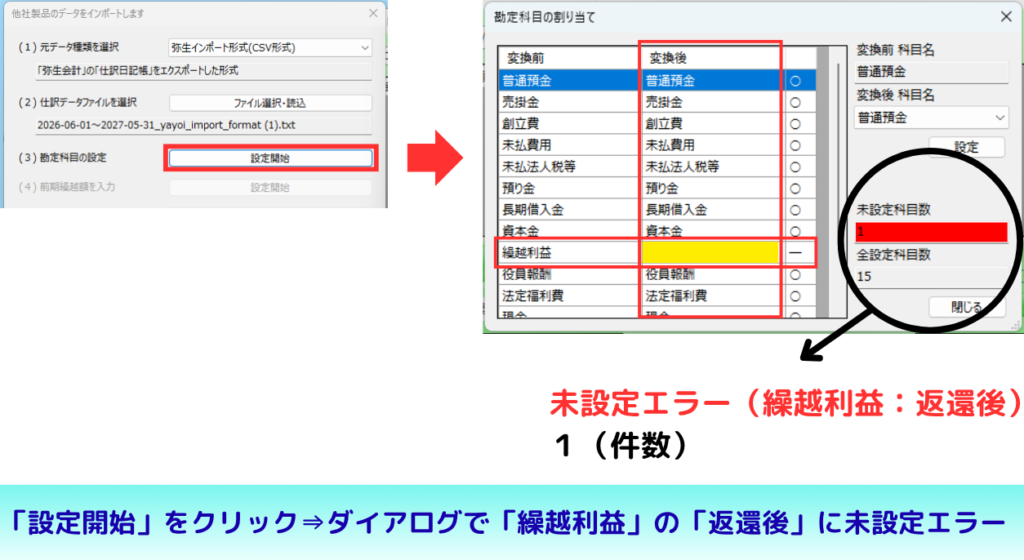1024x560 pixels.
Task: Click the 変換前 科目名 field showing 普通預金
Action: click(x=931, y=72)
